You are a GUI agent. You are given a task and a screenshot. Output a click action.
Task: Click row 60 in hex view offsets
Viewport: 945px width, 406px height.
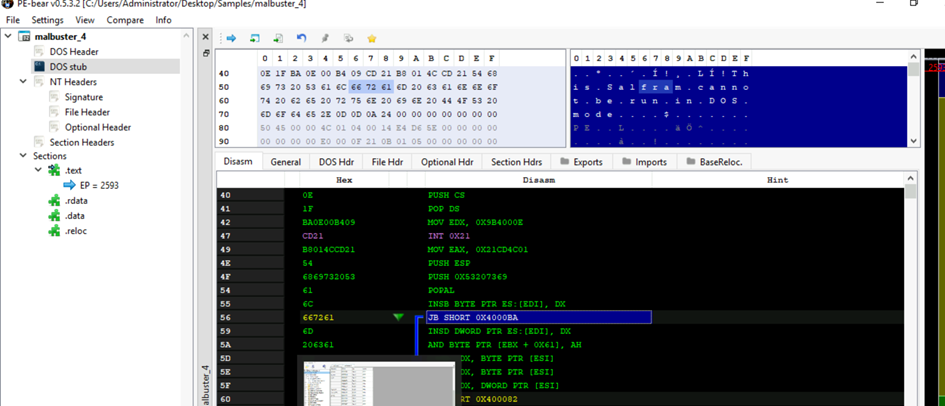click(224, 101)
